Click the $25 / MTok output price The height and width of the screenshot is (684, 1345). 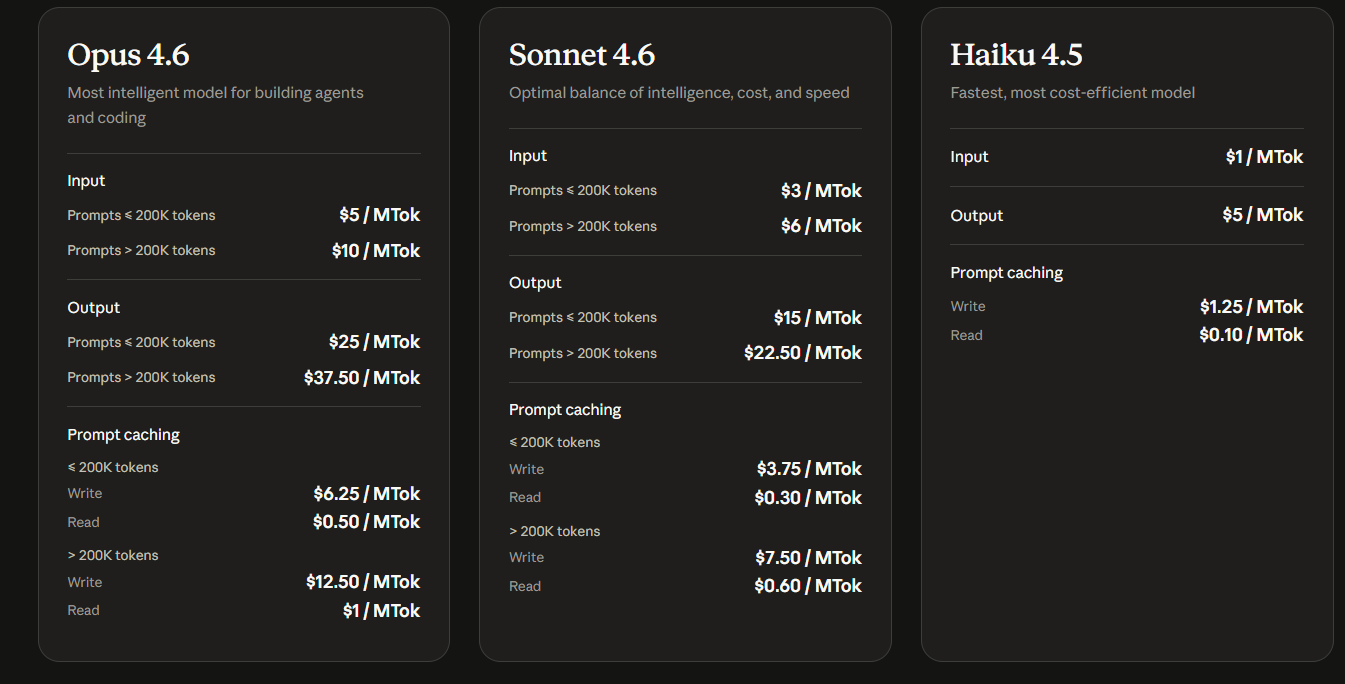point(375,342)
